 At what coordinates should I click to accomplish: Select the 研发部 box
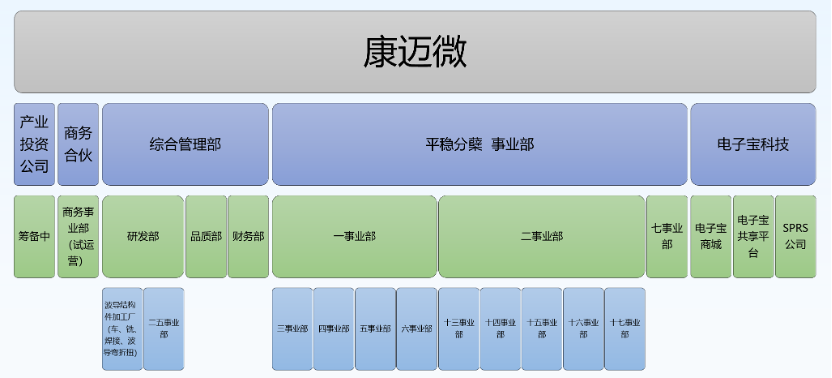pos(143,237)
